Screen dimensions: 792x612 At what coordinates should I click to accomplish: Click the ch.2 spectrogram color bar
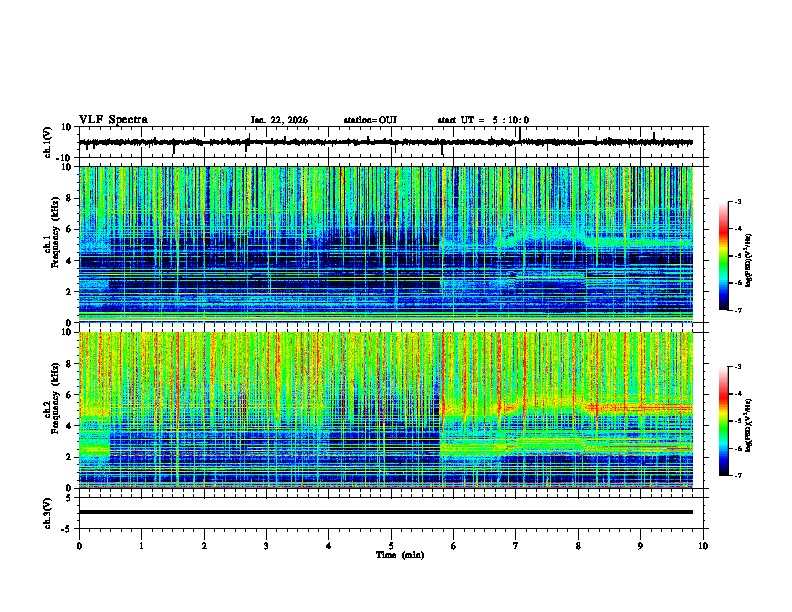click(723, 421)
